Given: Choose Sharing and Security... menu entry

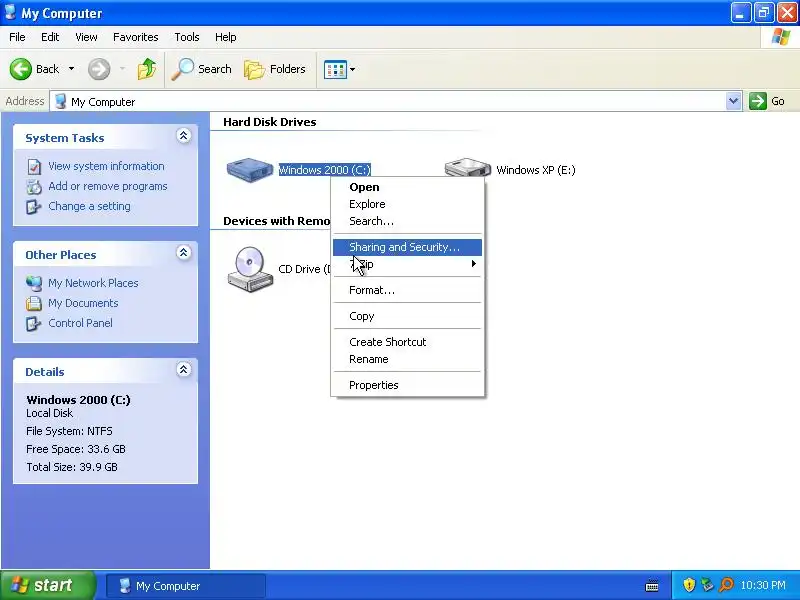Looking at the screenshot, I should [x=407, y=247].
